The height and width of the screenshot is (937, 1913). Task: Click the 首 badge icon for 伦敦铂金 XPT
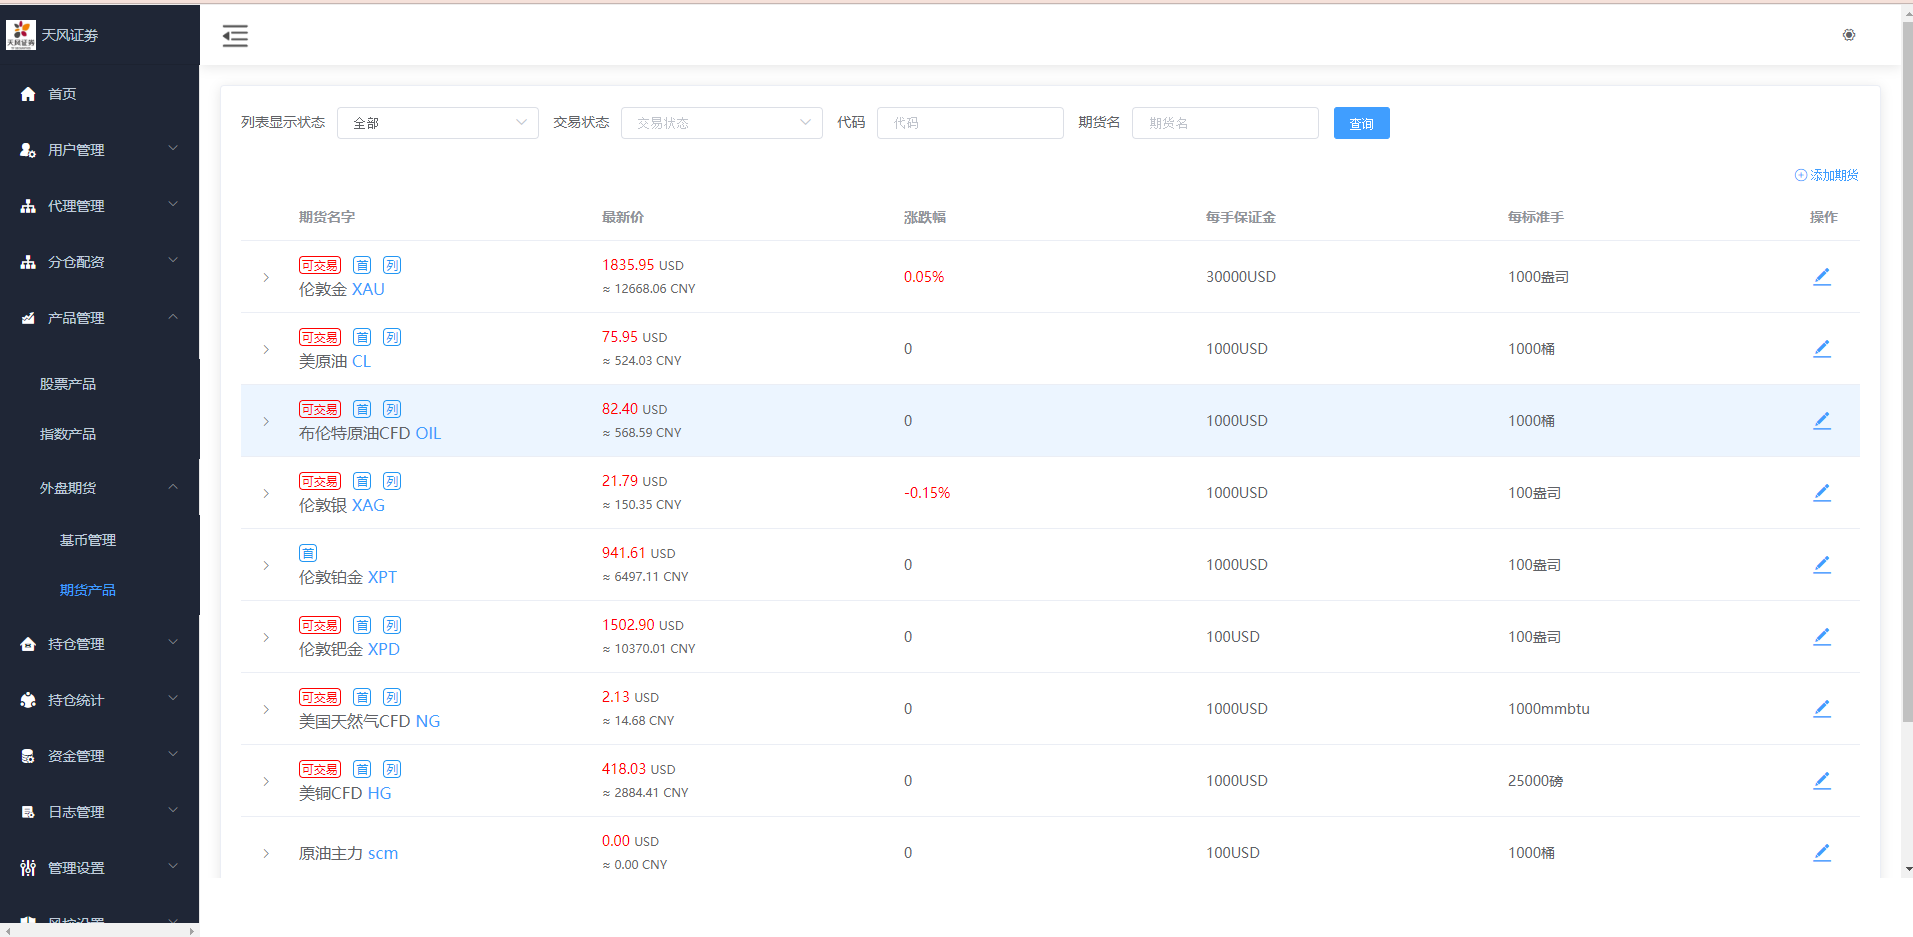pos(308,553)
